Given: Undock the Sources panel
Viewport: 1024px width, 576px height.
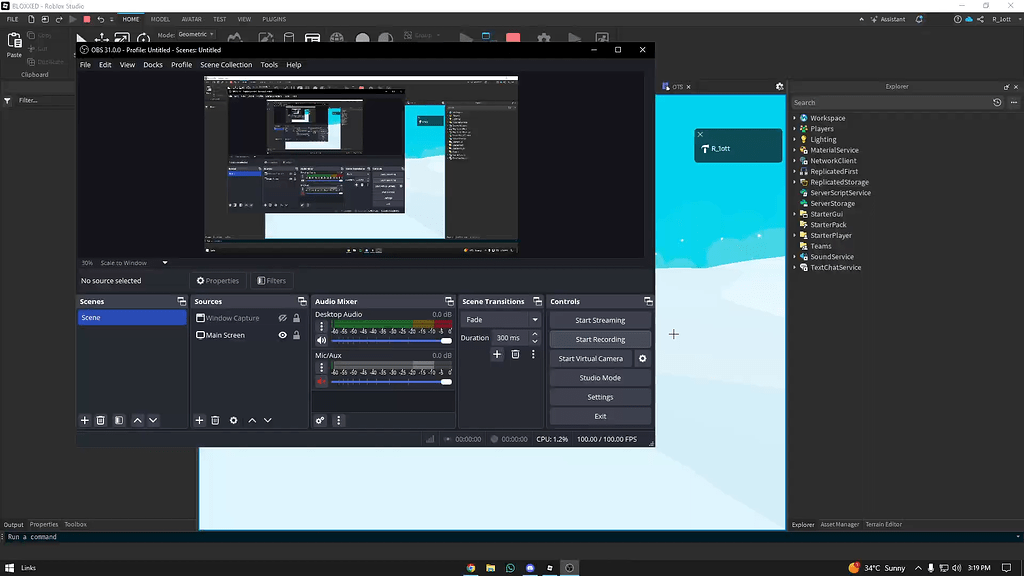Looking at the screenshot, I should pos(302,301).
